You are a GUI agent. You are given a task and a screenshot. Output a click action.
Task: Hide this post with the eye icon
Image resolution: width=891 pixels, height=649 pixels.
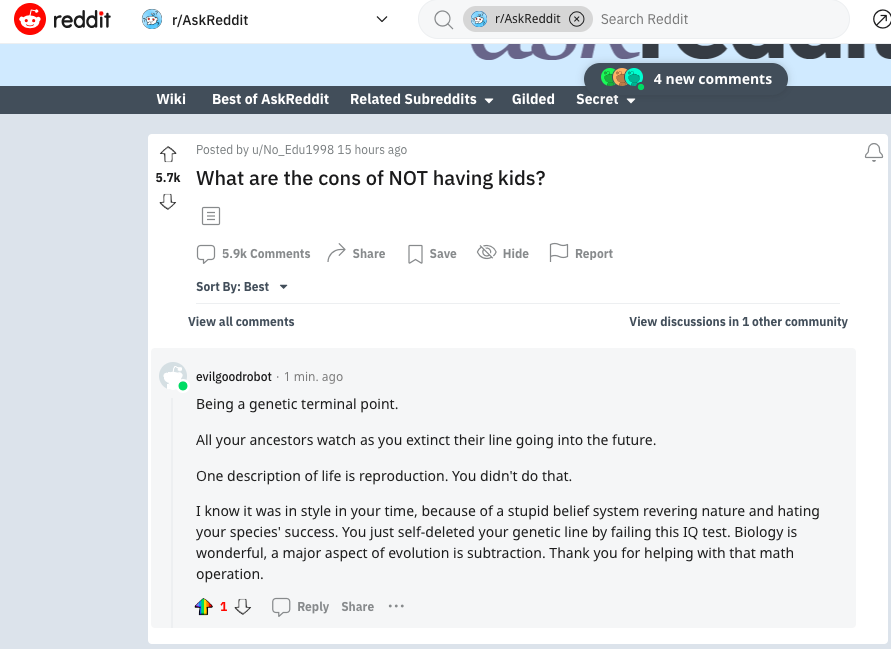[503, 253]
